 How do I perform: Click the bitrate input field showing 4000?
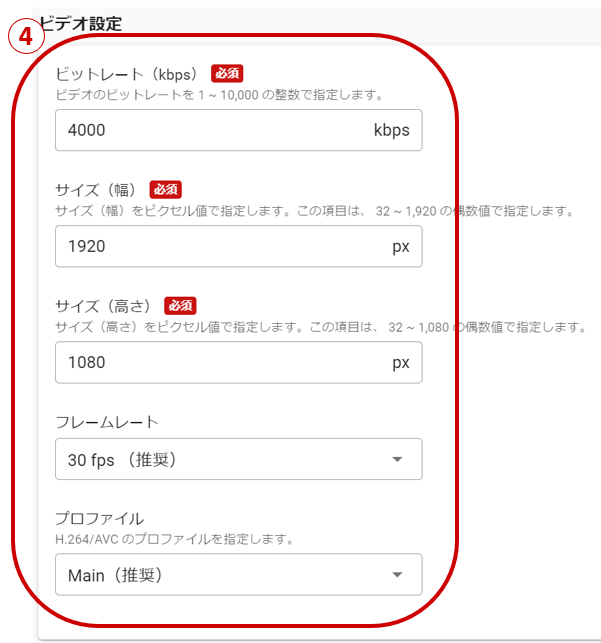[x=210, y=130]
